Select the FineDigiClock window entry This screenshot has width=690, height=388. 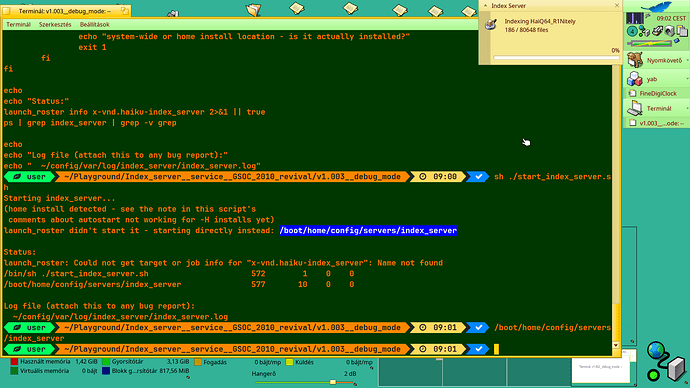(x=657, y=93)
